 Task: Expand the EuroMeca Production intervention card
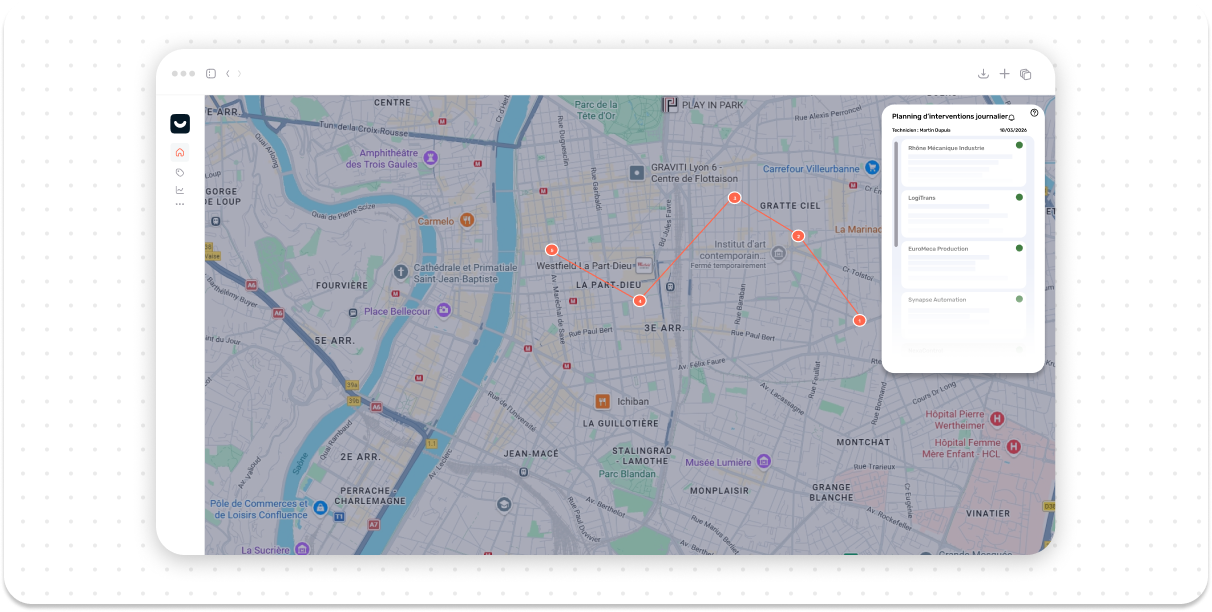(962, 262)
